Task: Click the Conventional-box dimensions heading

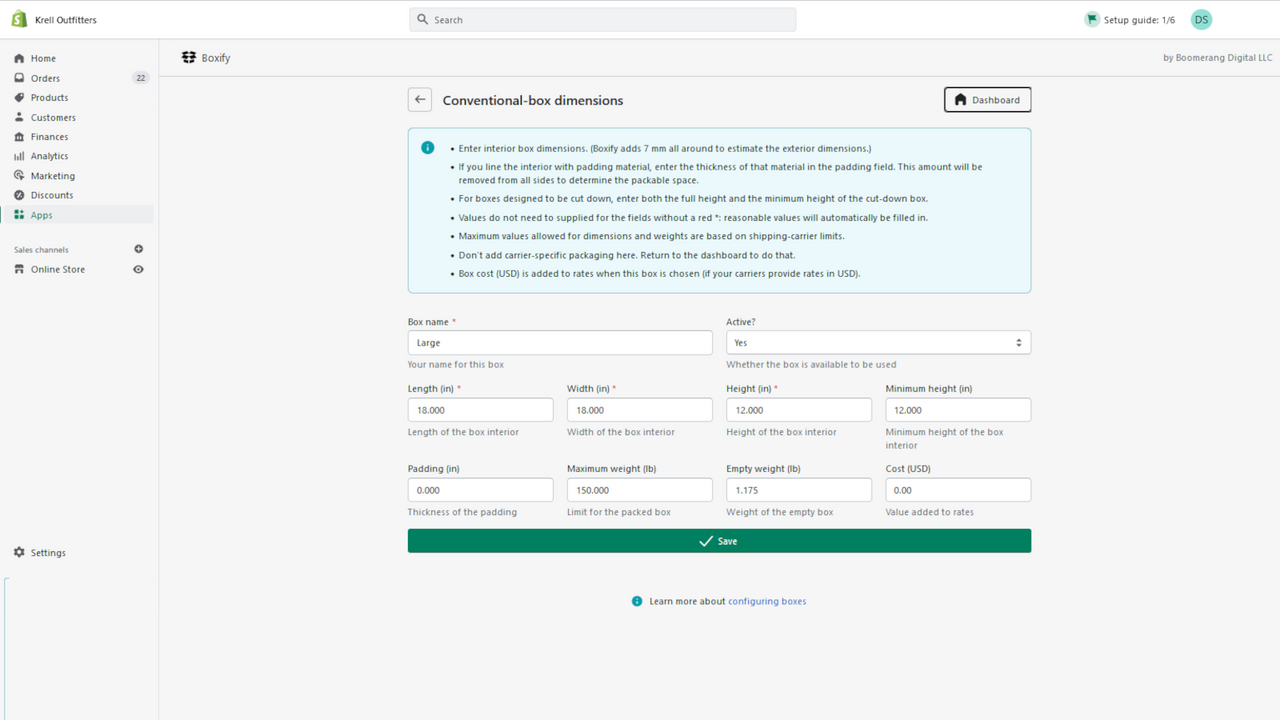Action: click(533, 100)
